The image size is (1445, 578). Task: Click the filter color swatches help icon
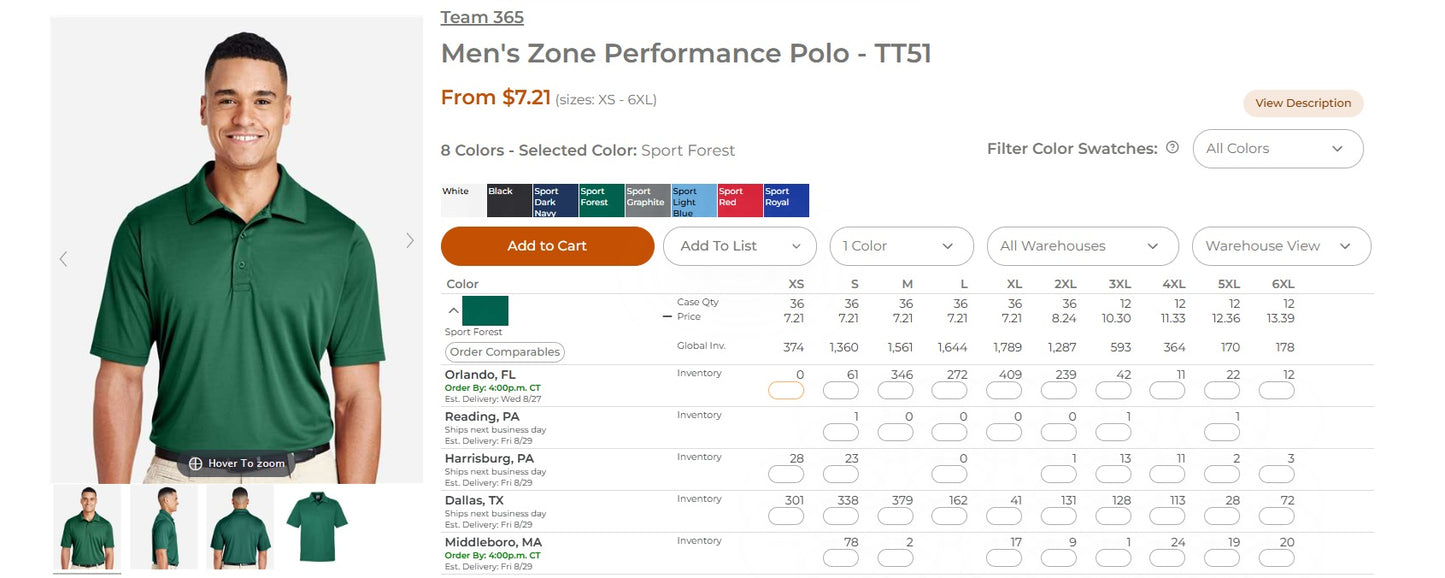1172,147
